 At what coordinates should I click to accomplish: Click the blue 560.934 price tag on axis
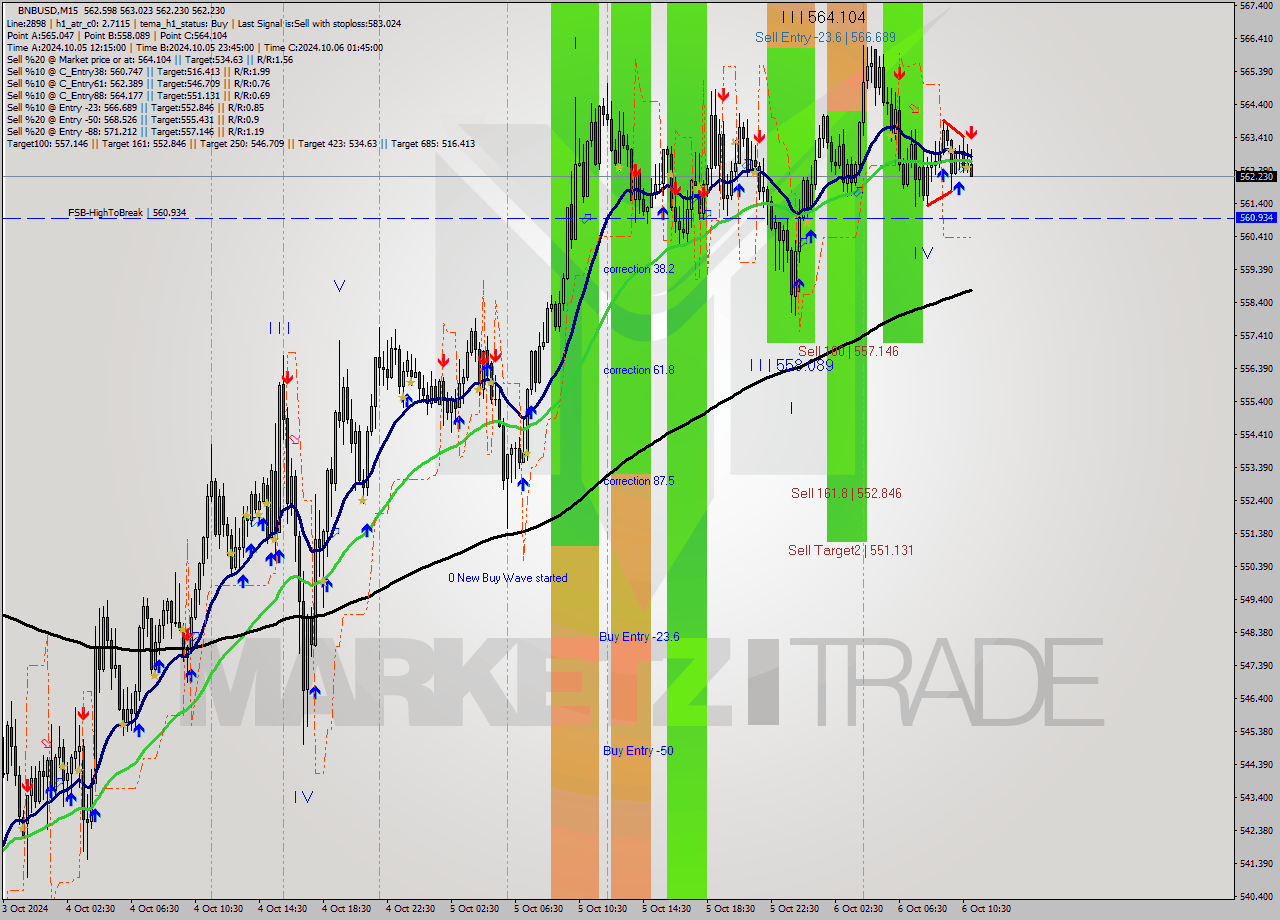click(1256, 217)
